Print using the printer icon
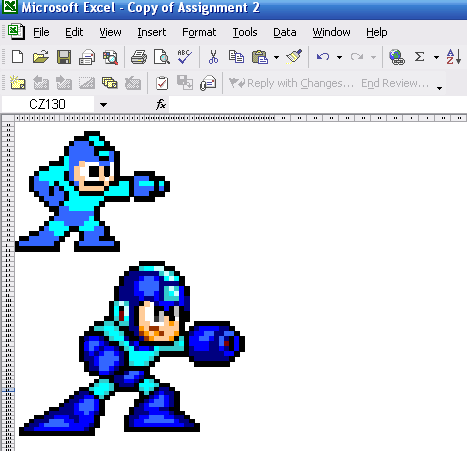This screenshot has height=451, width=467. pos(139,57)
